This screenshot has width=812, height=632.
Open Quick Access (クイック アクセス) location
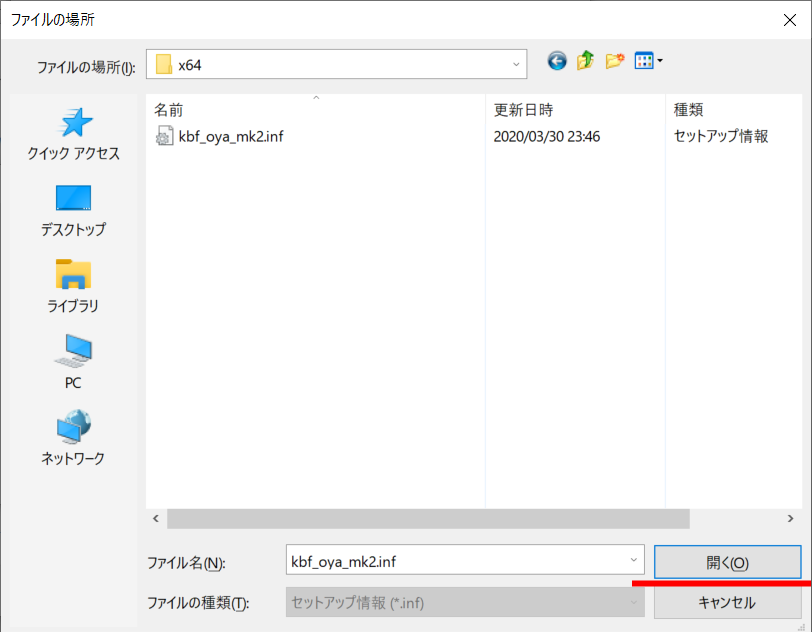[x=74, y=134]
